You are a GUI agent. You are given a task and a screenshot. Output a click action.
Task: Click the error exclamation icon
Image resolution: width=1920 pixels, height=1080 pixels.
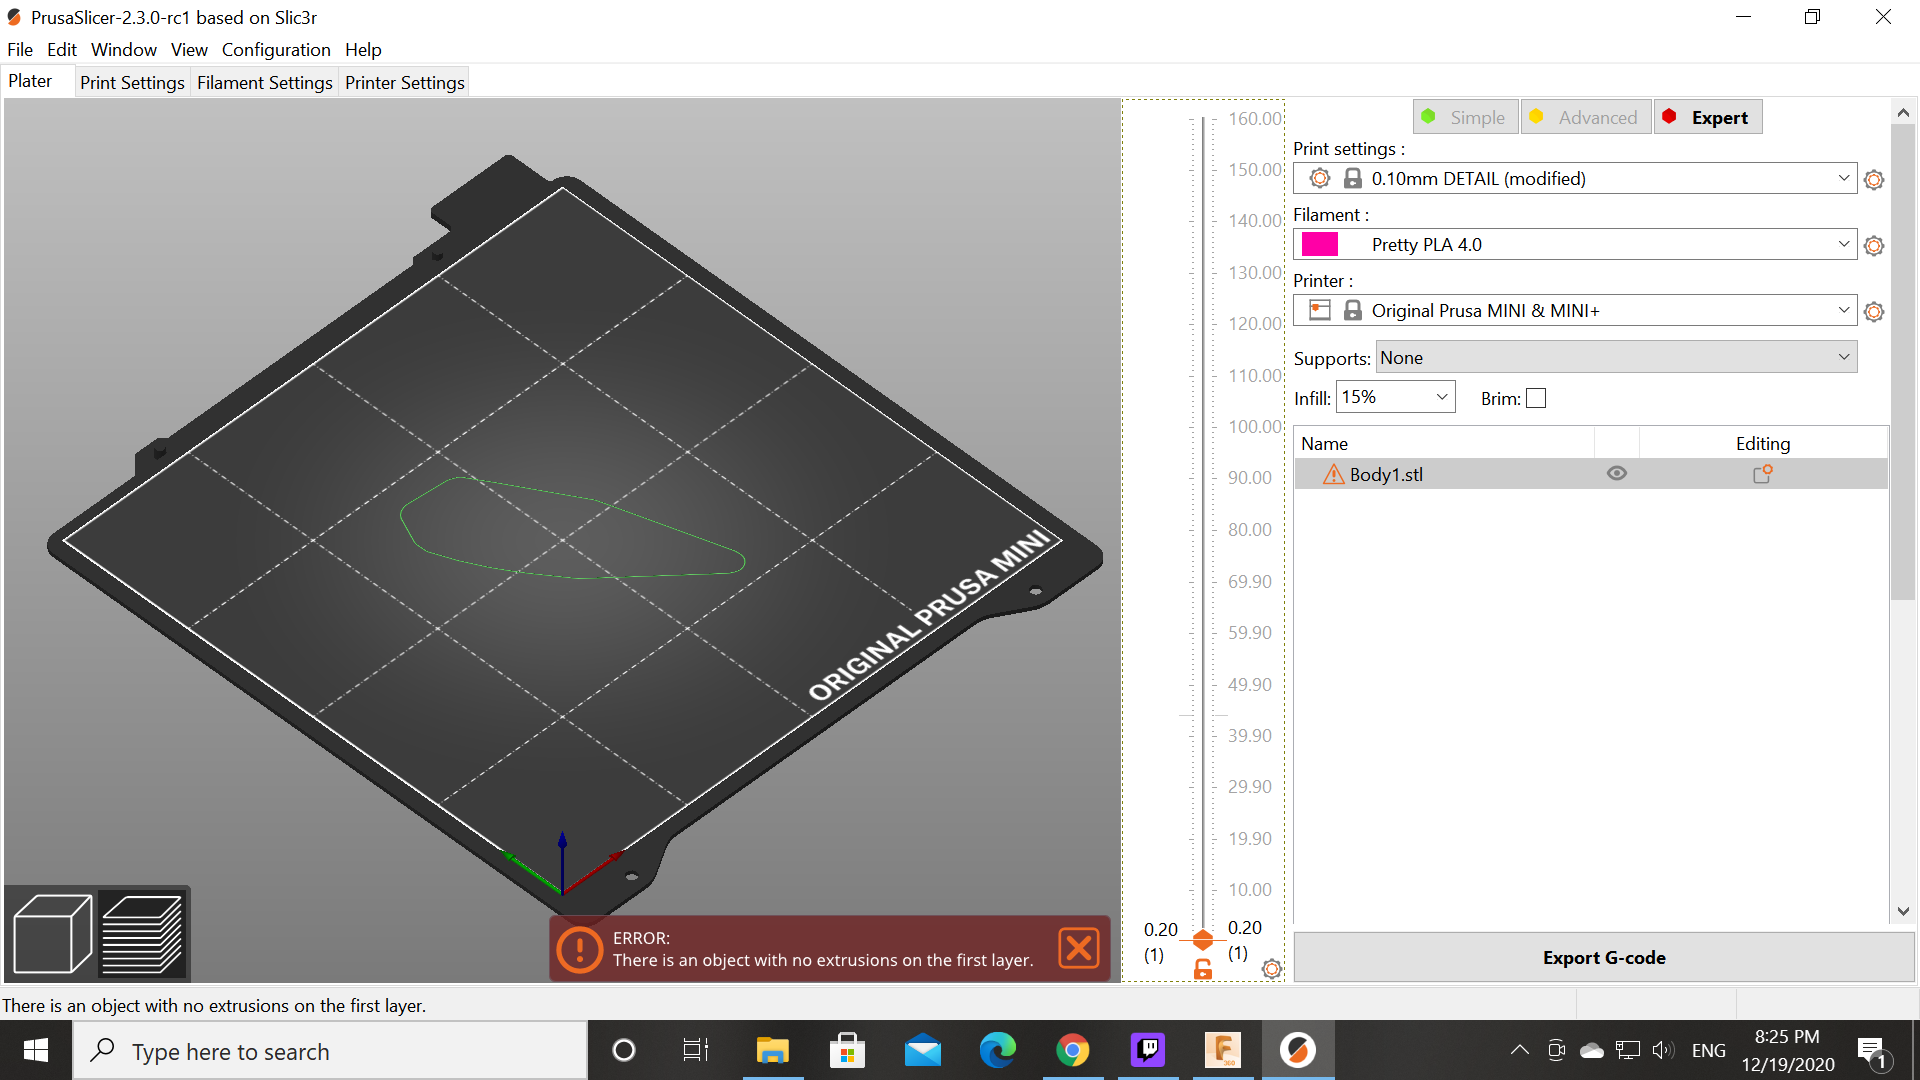pyautogui.click(x=579, y=949)
